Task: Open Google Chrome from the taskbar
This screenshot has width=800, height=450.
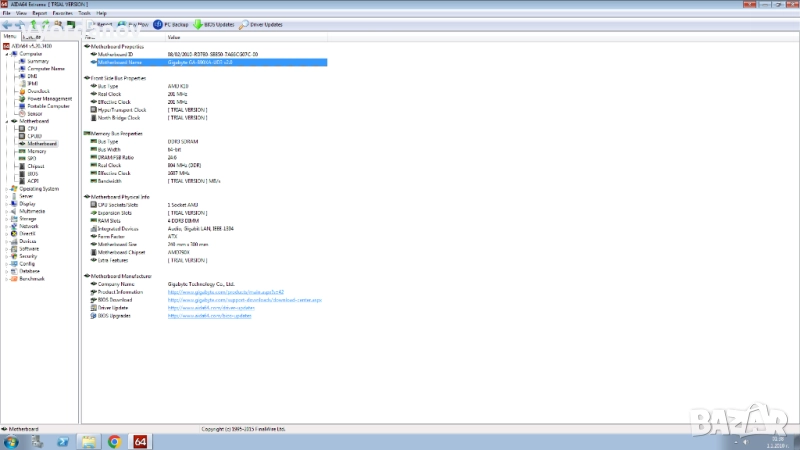Action: 114,441
